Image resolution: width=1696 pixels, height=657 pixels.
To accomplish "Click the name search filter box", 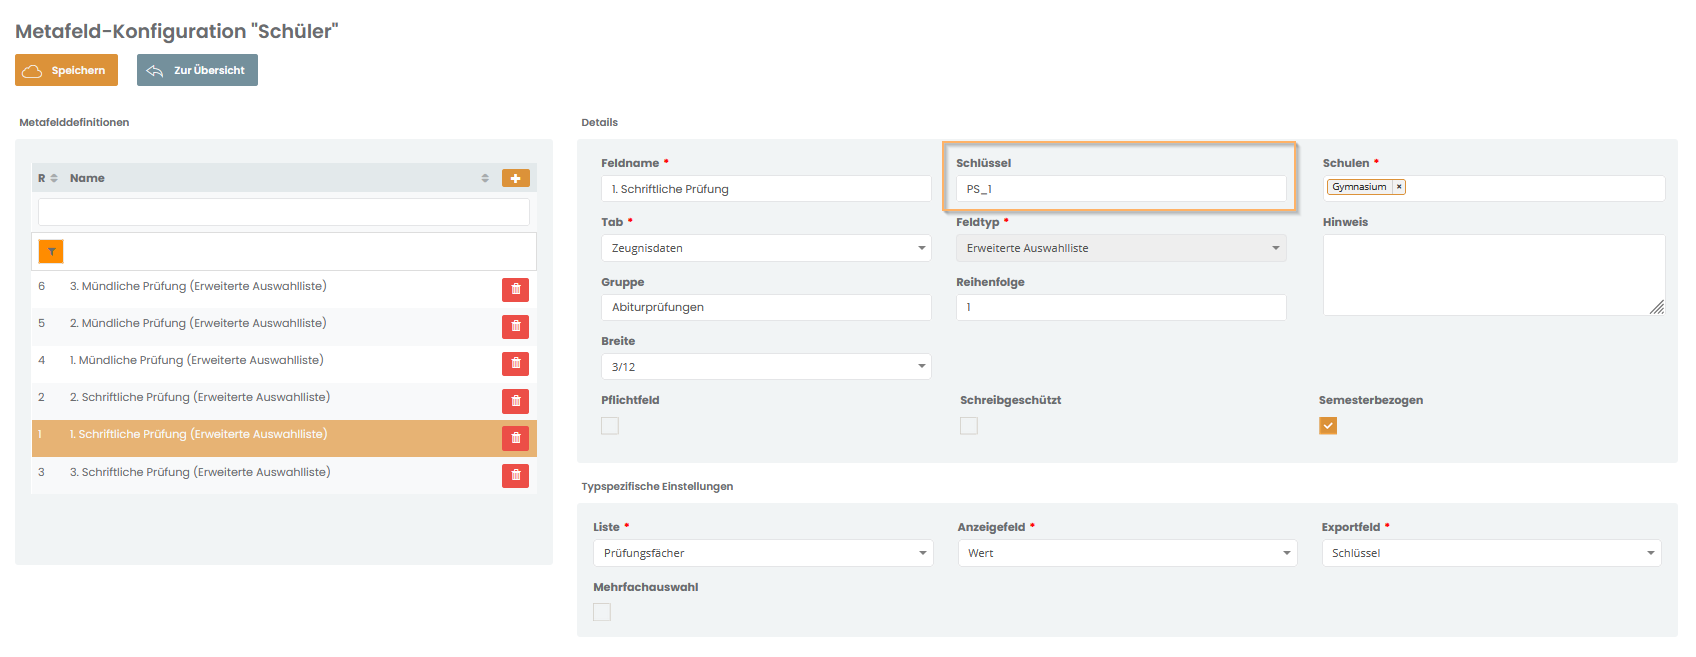I will click(284, 212).
